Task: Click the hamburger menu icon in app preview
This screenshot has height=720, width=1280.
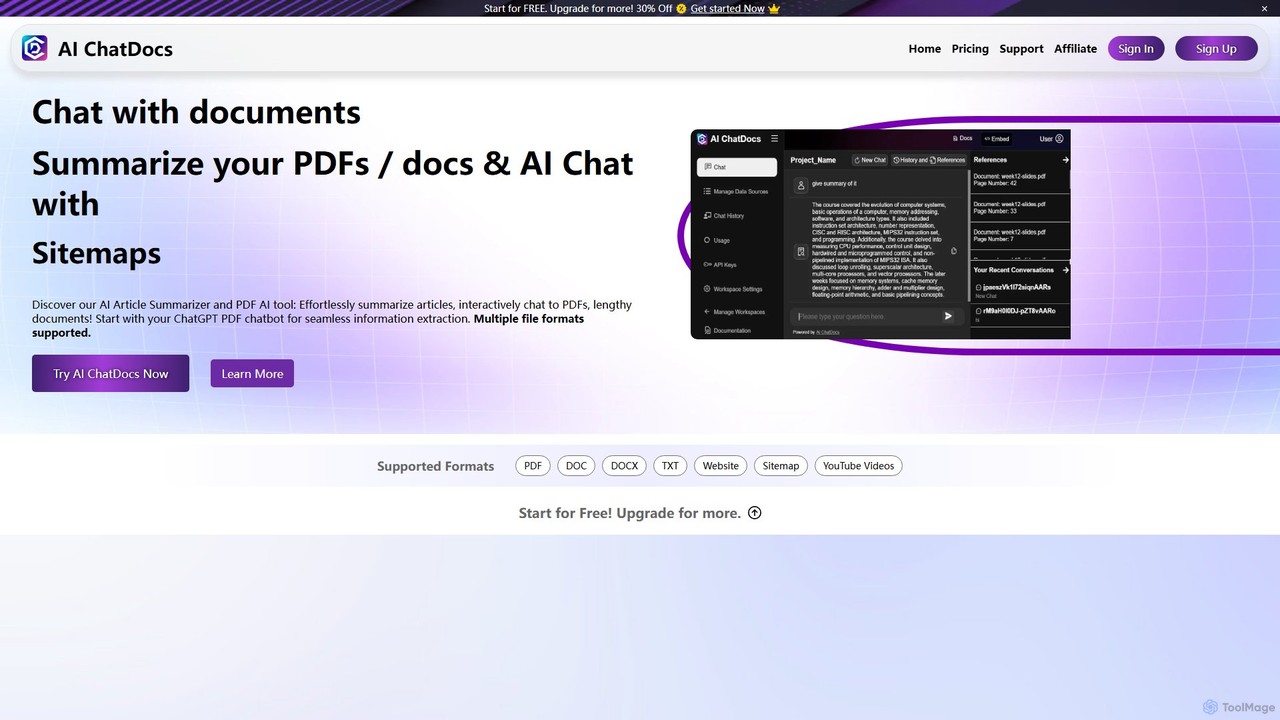Action: coord(774,138)
